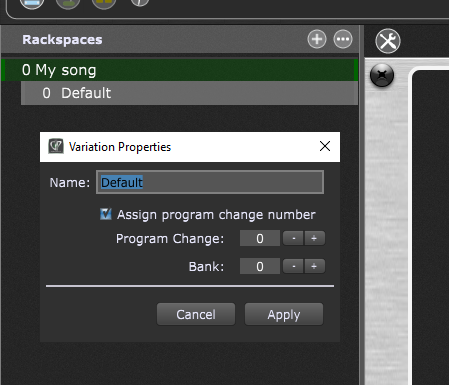The image size is (449, 385).
Task: Click the Name text field
Action: click(210, 182)
